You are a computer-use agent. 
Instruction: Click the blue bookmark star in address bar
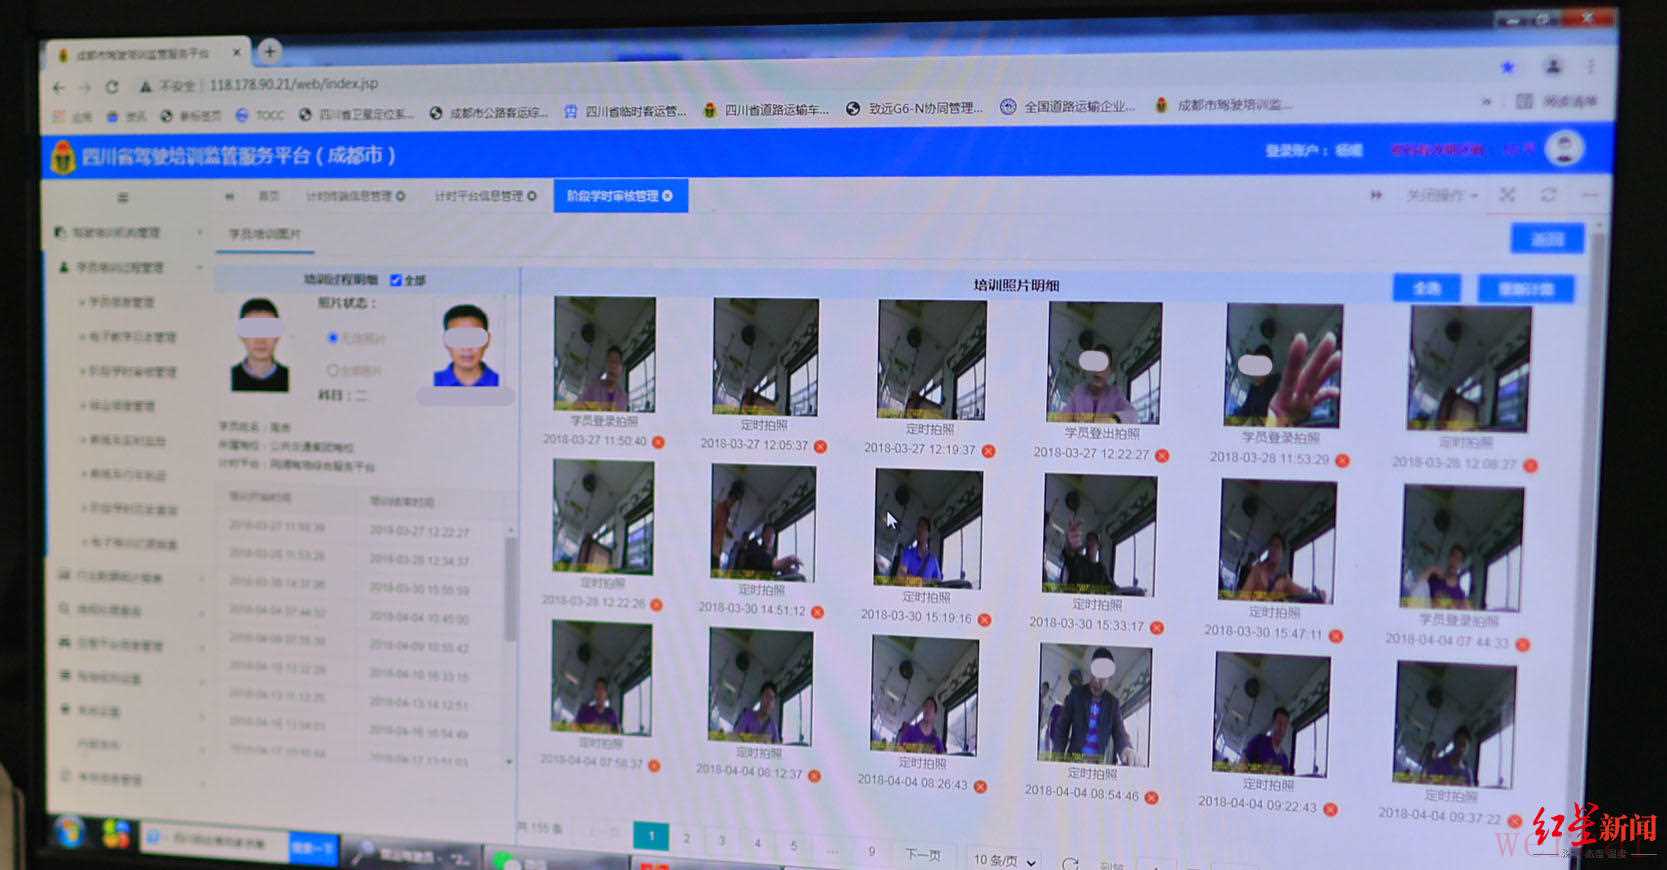pyautogui.click(x=1507, y=67)
